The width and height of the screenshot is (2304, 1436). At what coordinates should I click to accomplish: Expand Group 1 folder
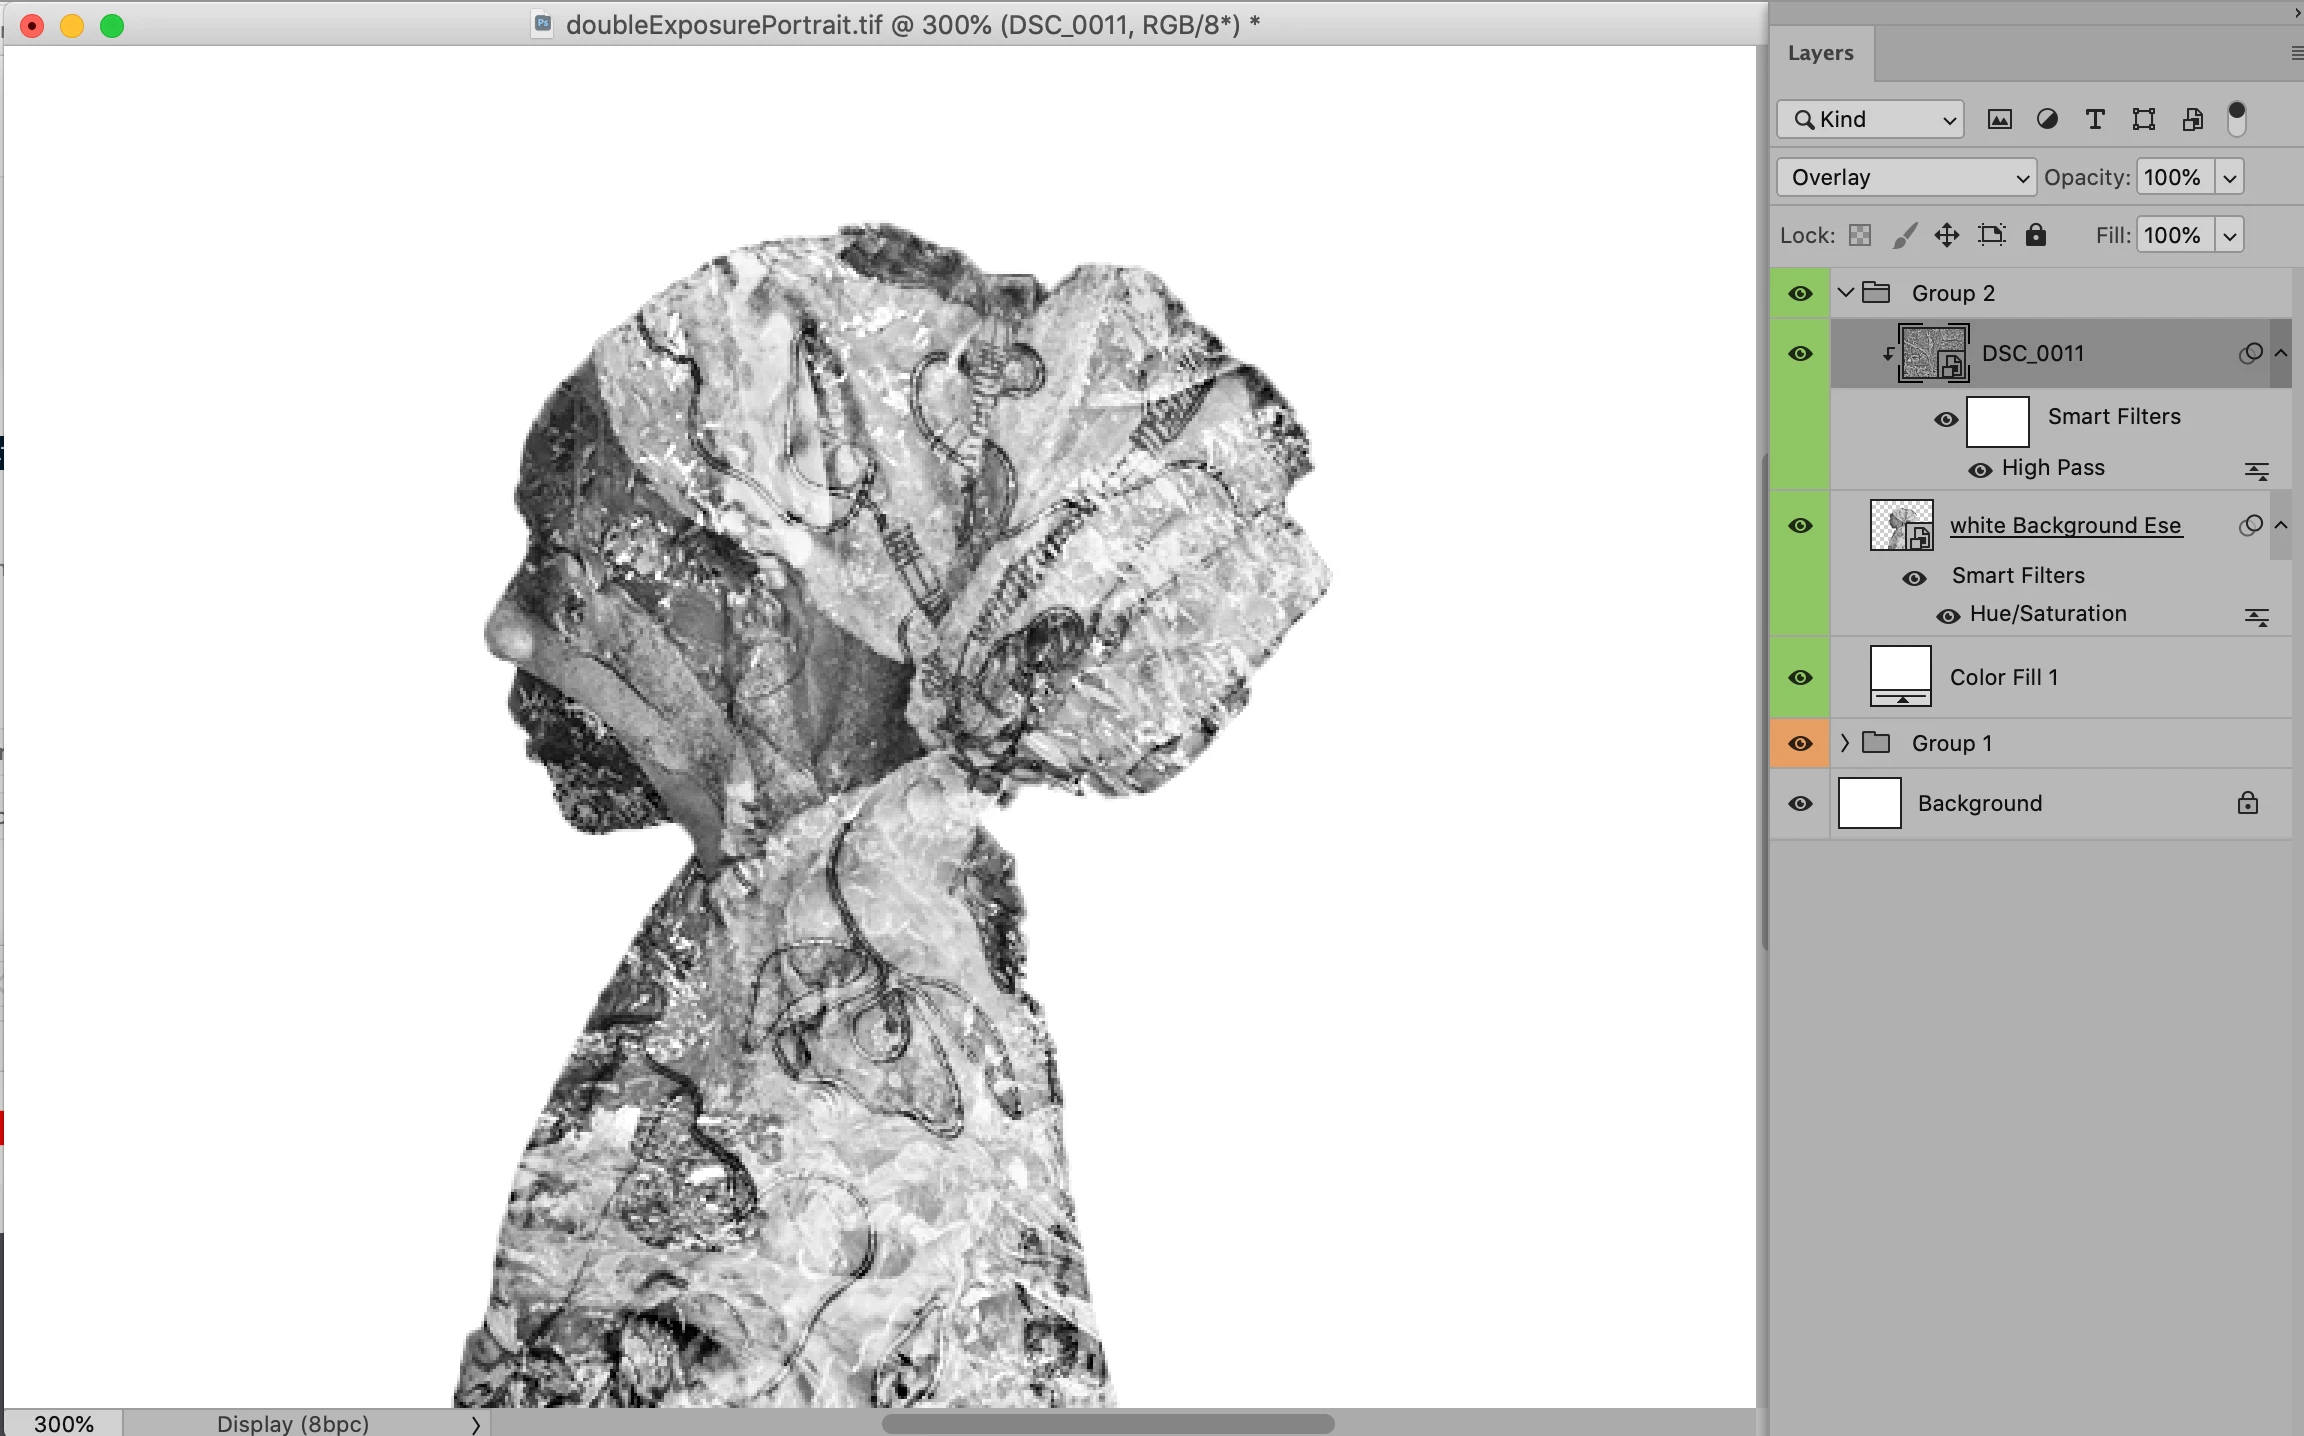coord(1845,743)
